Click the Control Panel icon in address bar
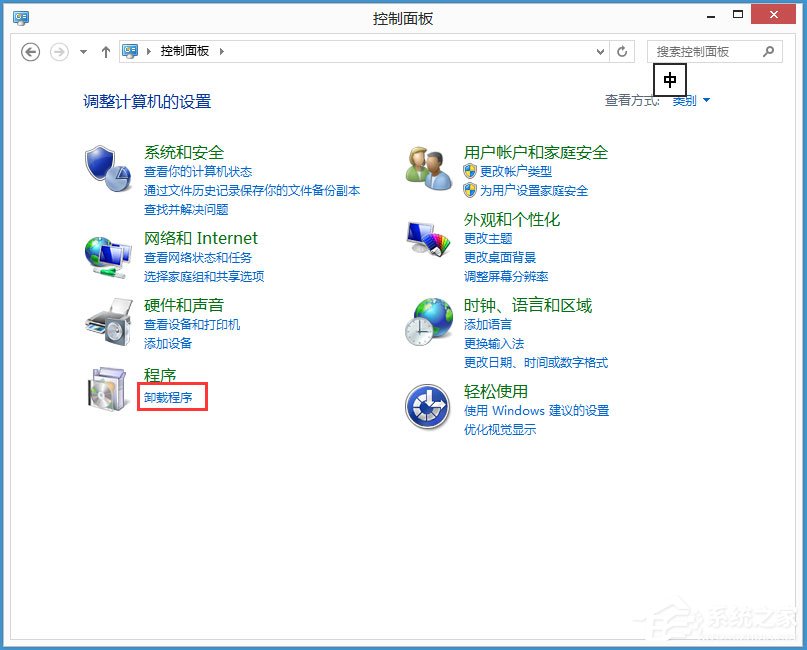Viewport: 807px width, 650px height. [129, 51]
